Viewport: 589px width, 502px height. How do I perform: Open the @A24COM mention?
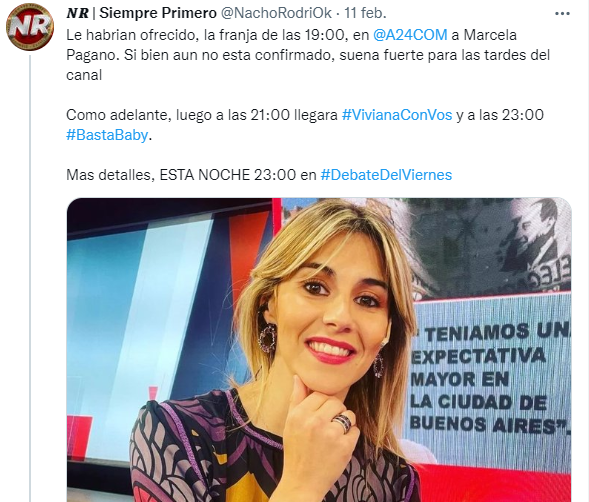tap(410, 35)
